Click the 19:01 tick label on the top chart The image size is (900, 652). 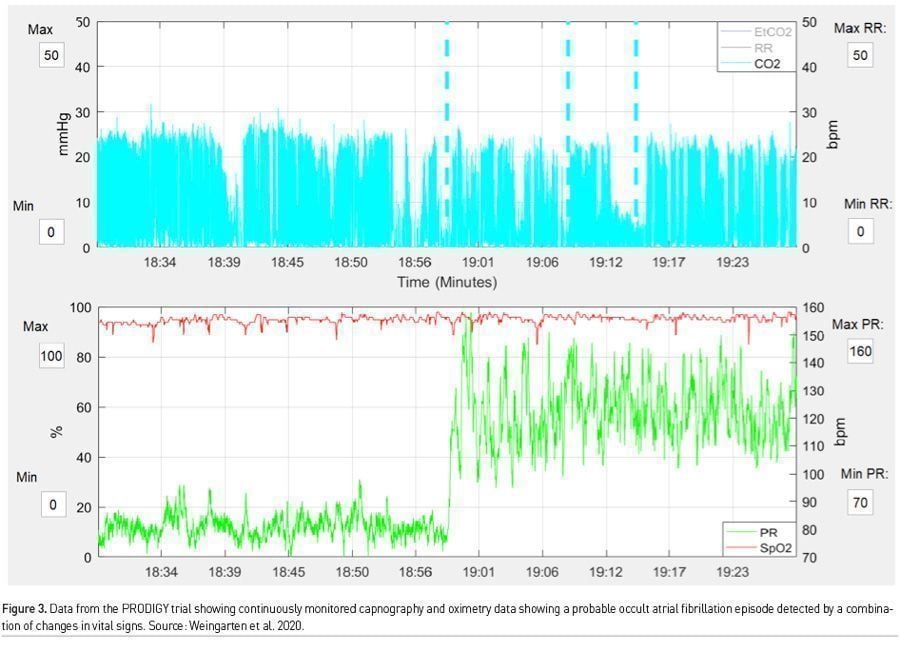pyautogui.click(x=478, y=262)
